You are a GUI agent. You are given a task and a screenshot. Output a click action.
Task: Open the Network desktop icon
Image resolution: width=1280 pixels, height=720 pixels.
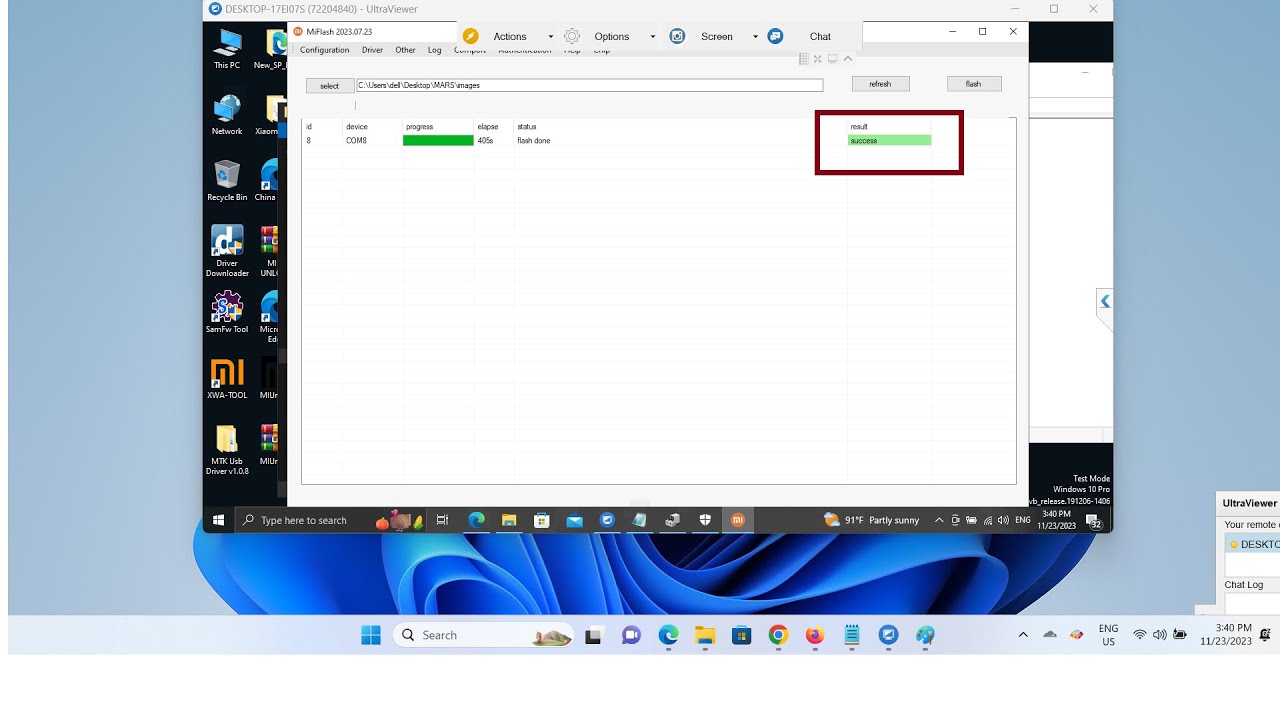[227, 115]
